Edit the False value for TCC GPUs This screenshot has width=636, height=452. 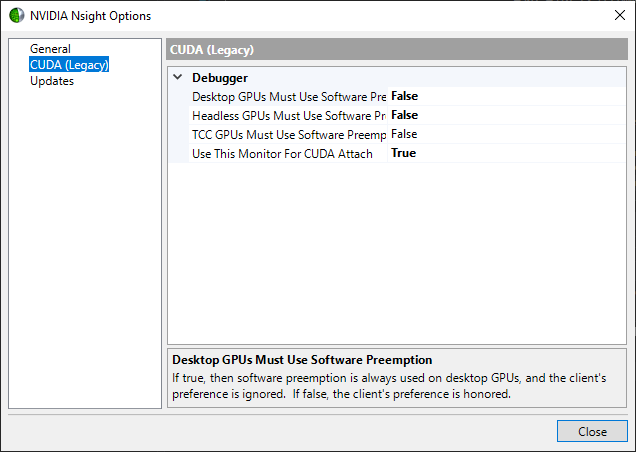[506, 134]
